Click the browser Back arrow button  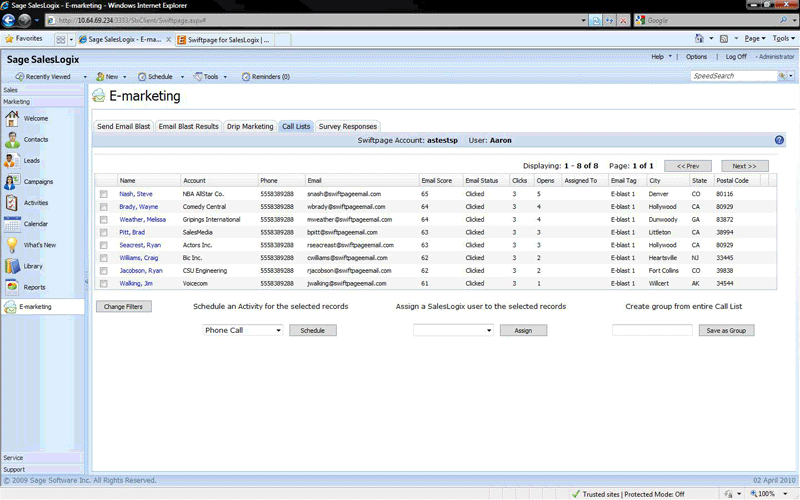pos(9,20)
